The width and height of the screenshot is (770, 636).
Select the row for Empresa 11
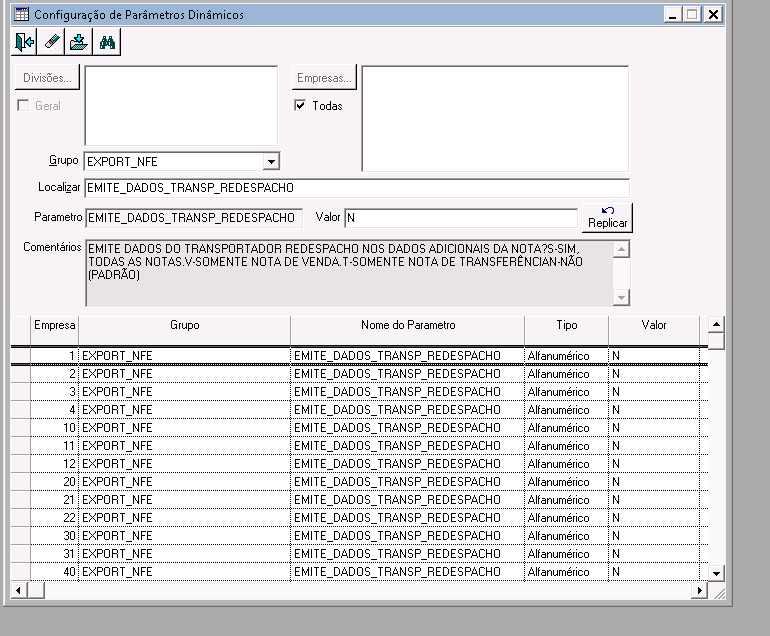tap(359, 446)
